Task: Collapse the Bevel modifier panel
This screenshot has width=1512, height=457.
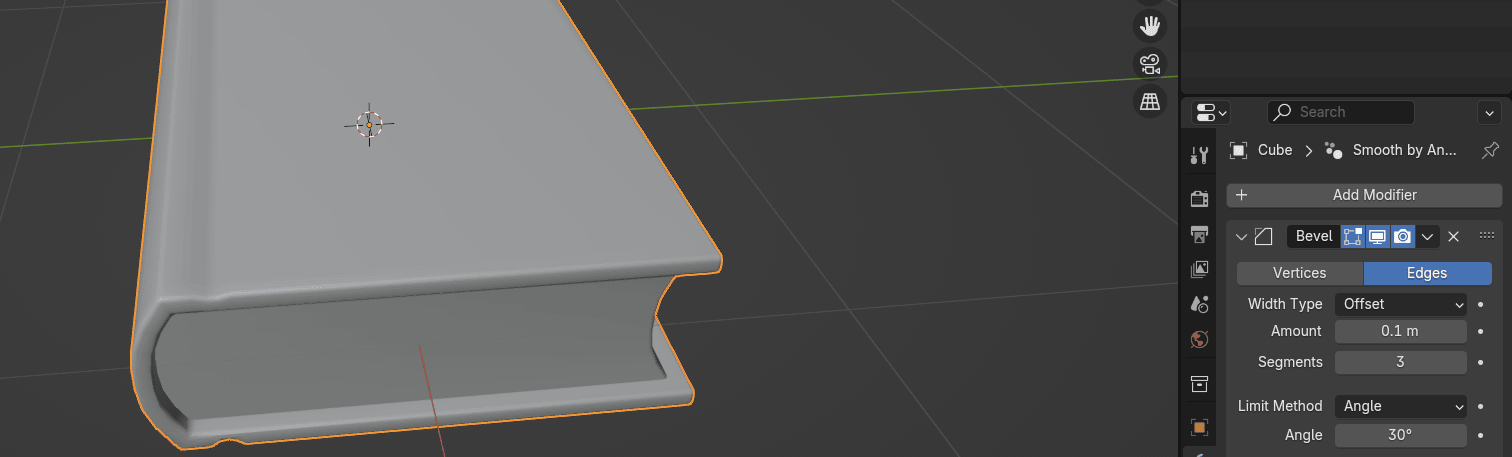Action: click(1241, 236)
